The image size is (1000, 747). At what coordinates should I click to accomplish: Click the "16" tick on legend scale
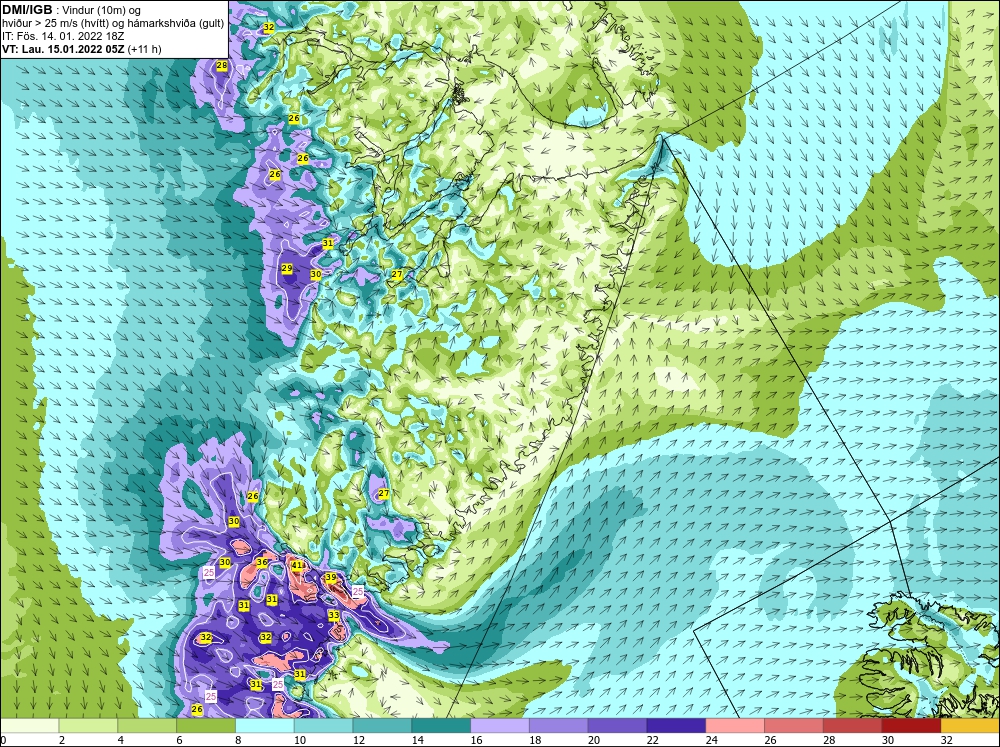point(476,740)
